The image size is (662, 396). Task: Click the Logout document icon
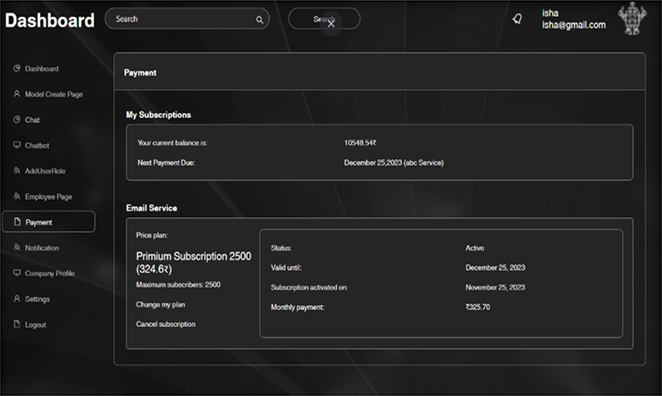[17, 324]
